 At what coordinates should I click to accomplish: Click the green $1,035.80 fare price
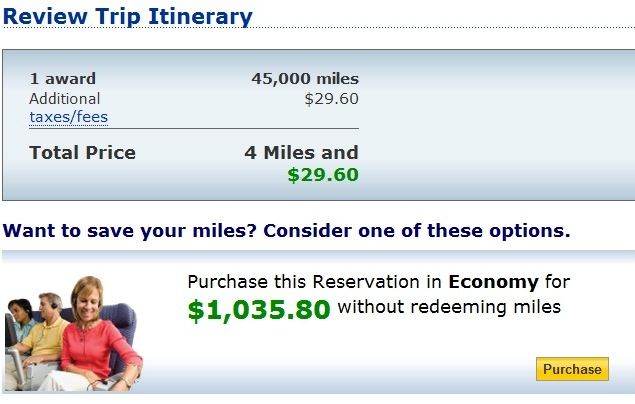coord(259,310)
